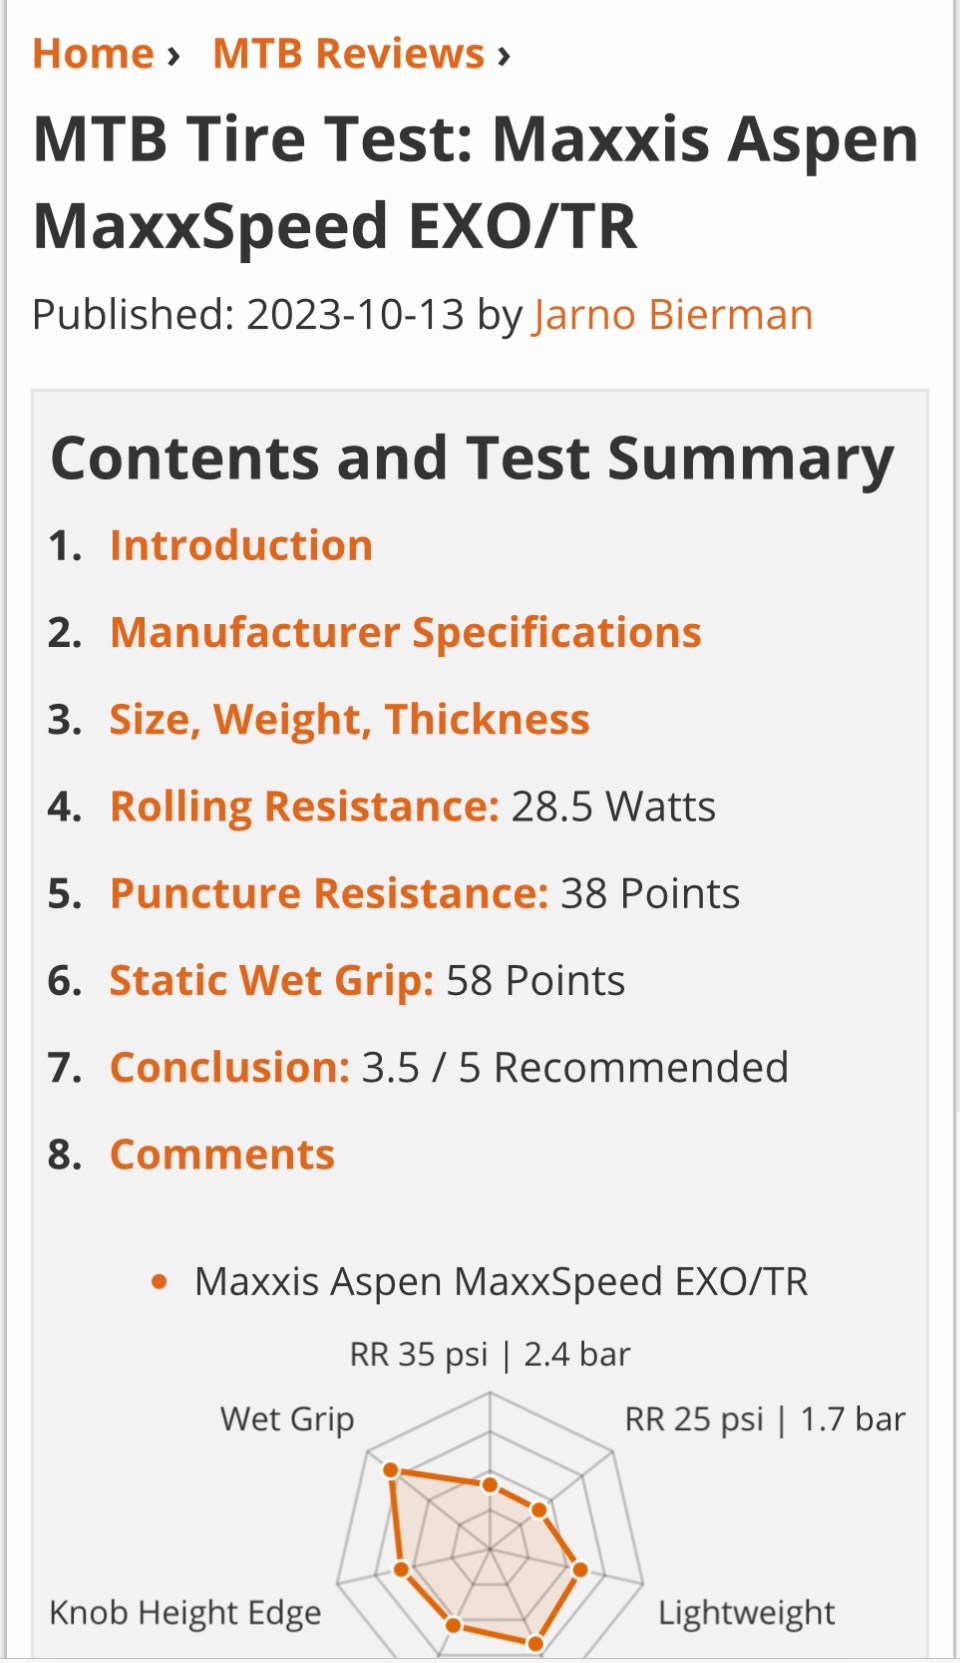The height and width of the screenshot is (1663, 960).
Task: Jump to the Comments section
Action: point(222,1155)
